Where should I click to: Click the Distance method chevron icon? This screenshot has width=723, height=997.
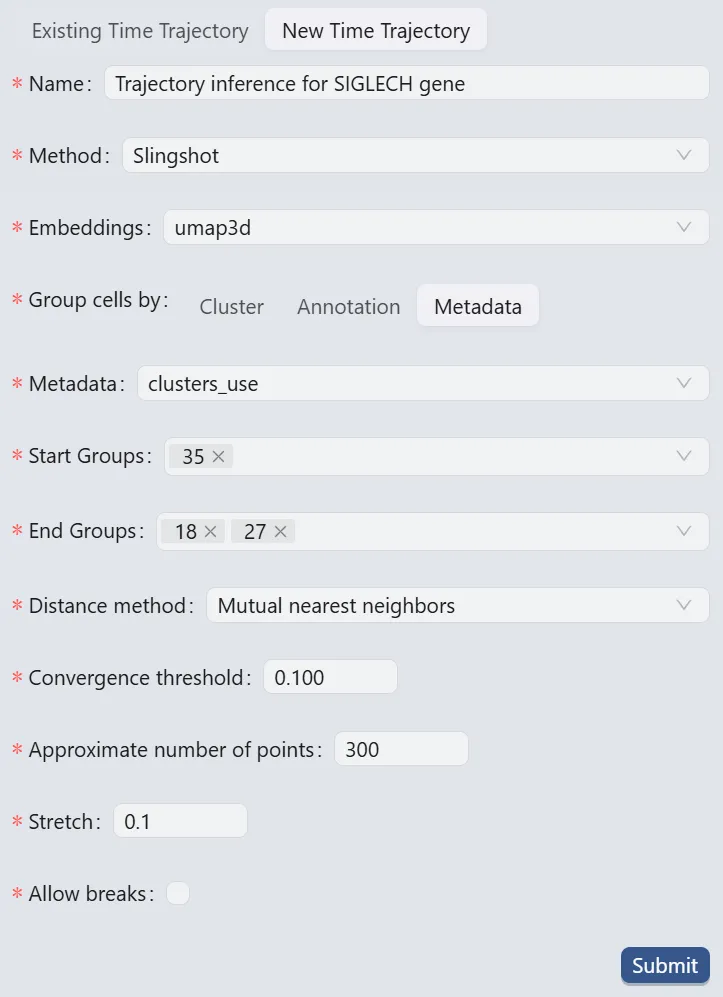tap(684, 605)
